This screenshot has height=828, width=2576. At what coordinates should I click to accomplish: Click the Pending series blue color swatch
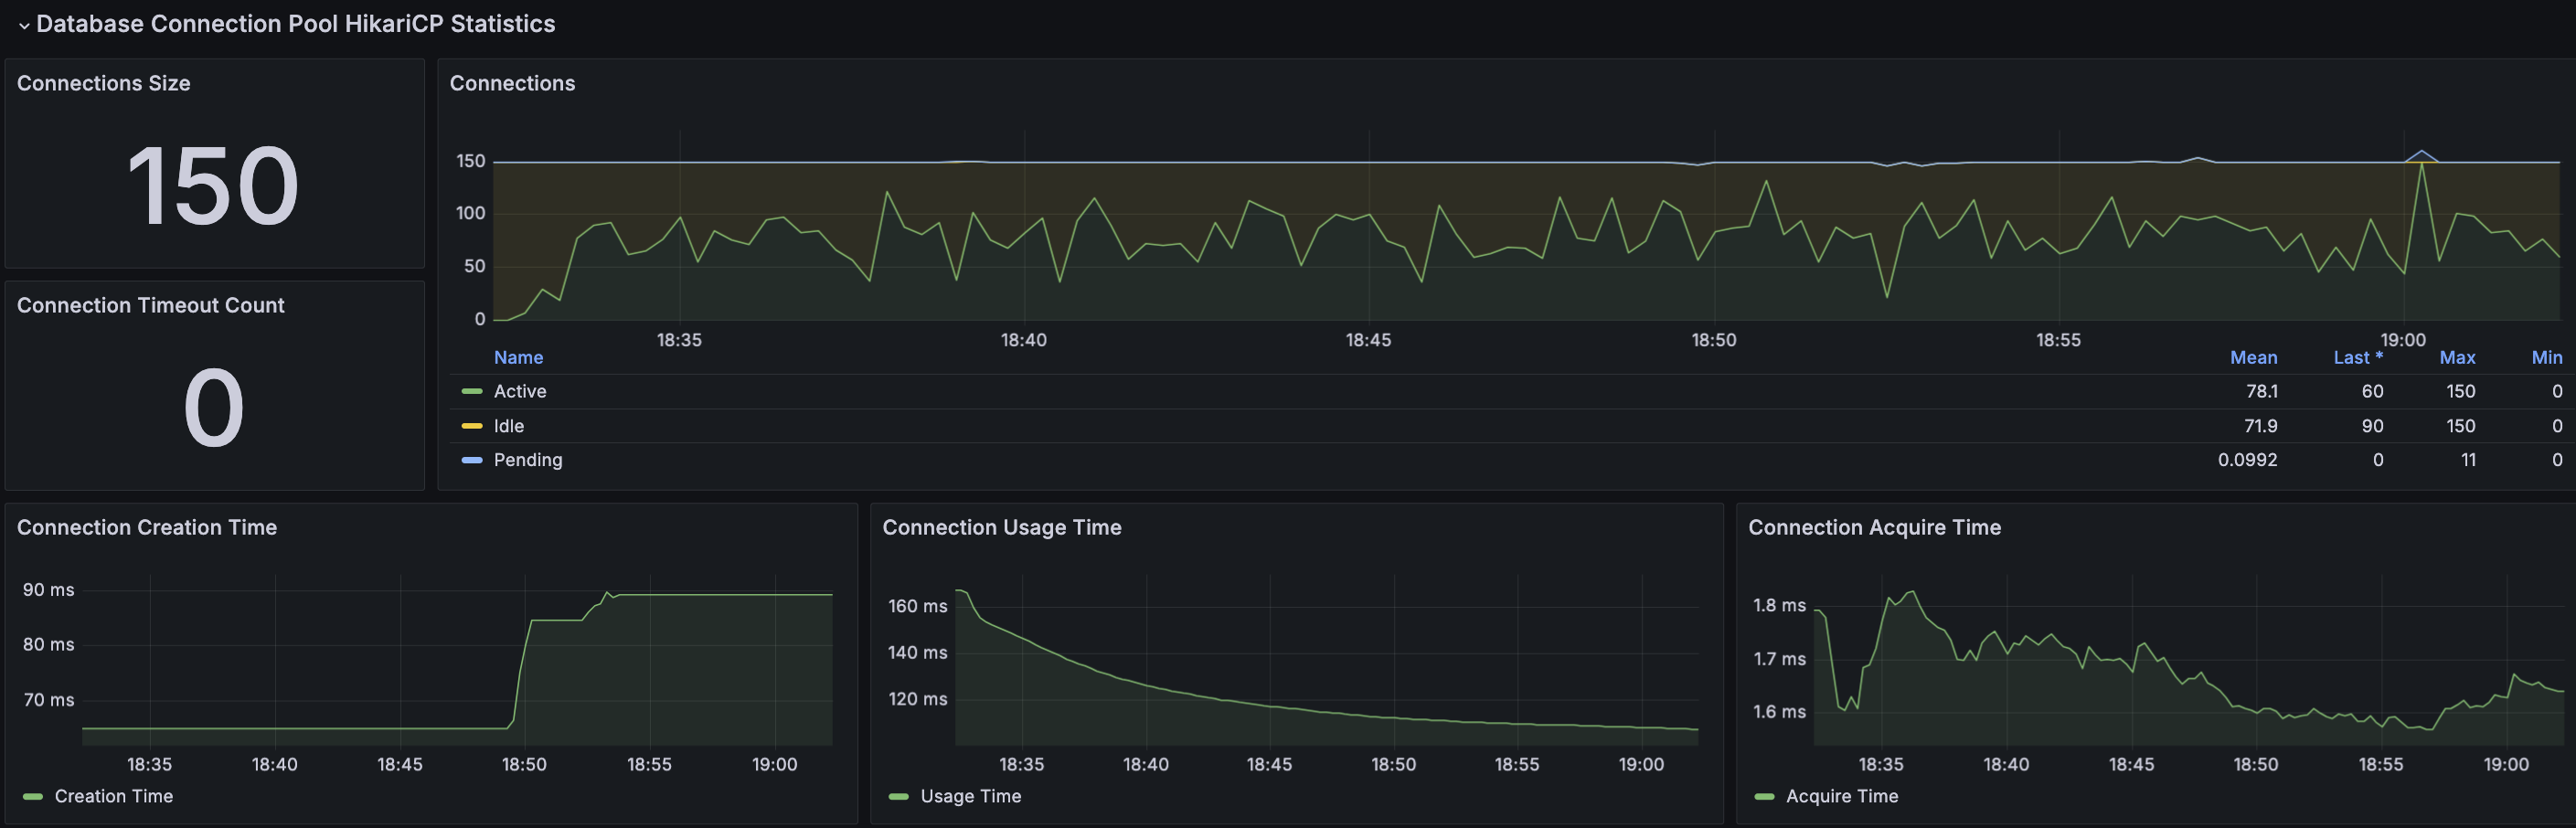(472, 460)
